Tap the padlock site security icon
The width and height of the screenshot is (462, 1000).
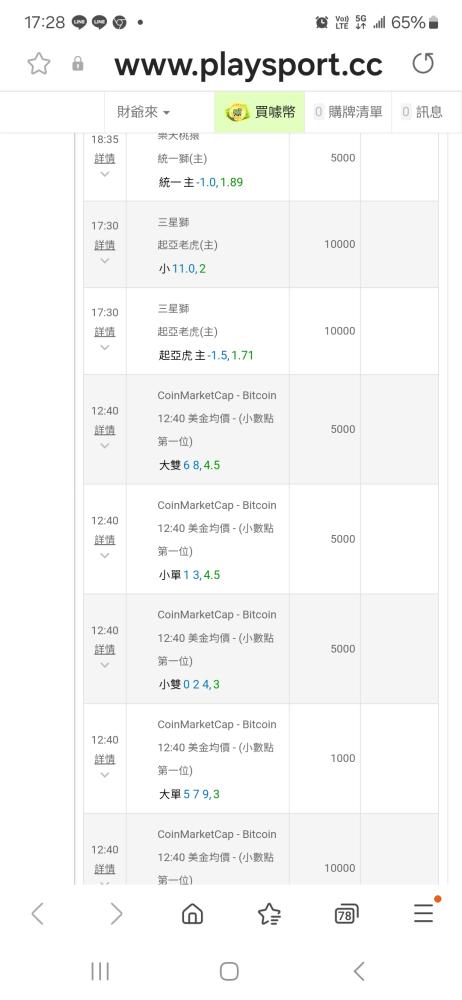tap(78, 64)
